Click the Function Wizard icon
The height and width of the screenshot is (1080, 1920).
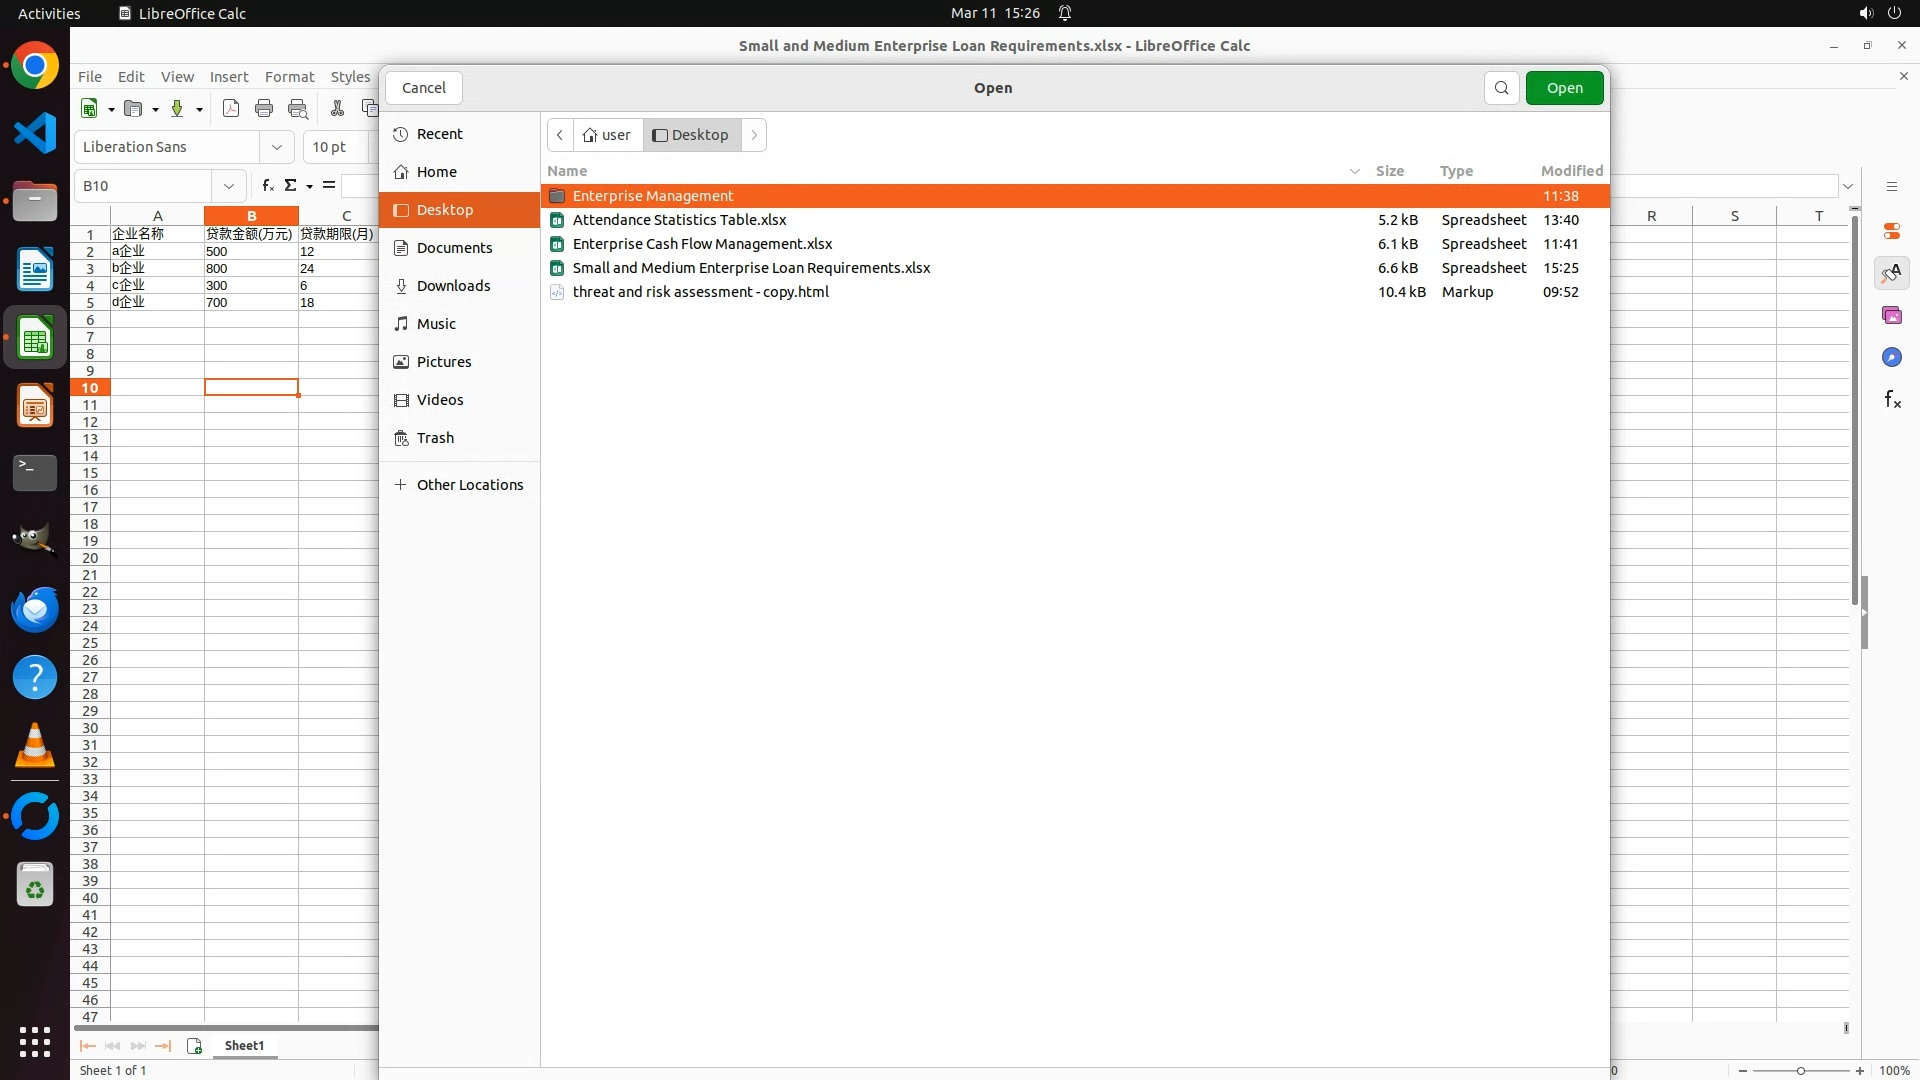tap(267, 186)
